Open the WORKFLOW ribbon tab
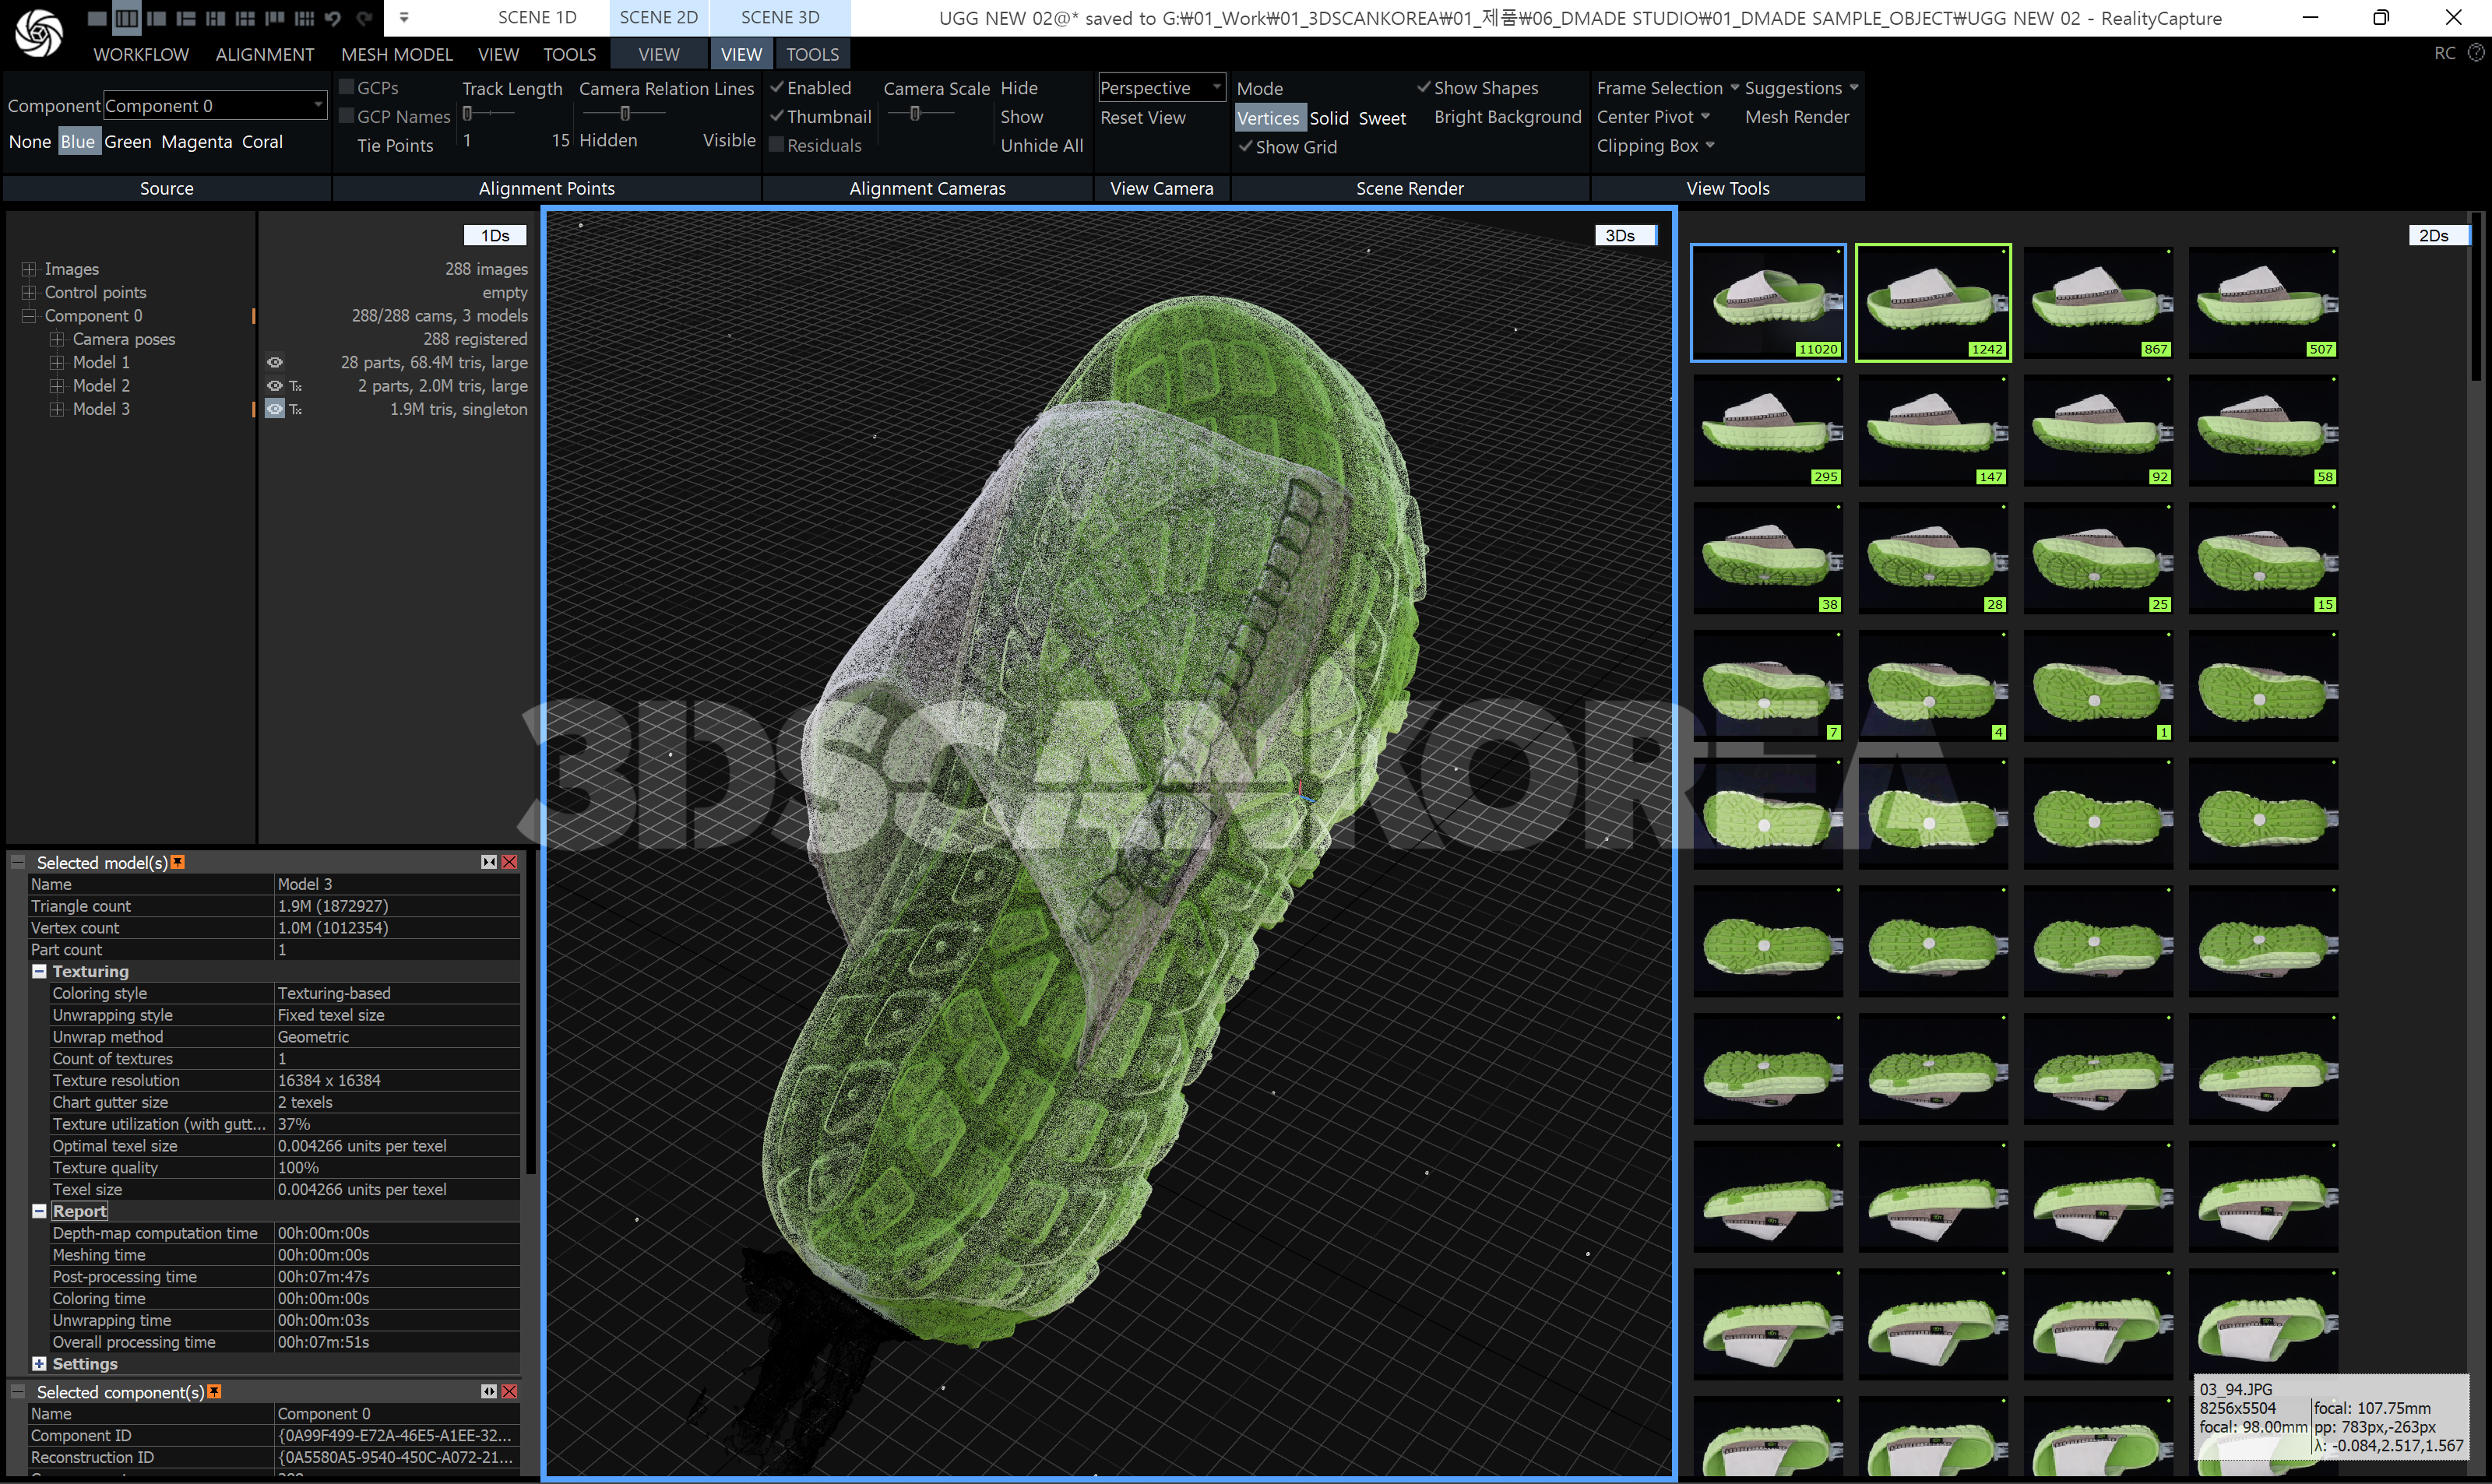This screenshot has width=2492, height=1484. [x=141, y=54]
